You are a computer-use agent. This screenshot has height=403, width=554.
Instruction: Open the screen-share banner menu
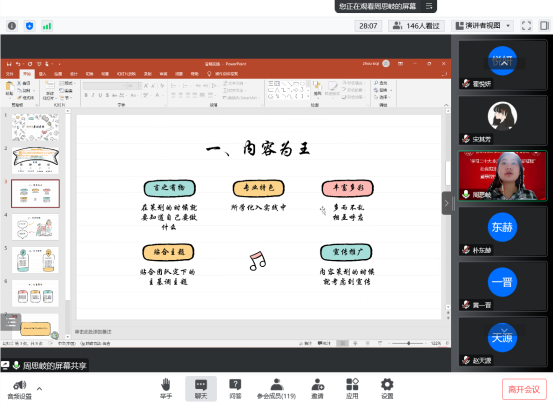click(429, 6)
